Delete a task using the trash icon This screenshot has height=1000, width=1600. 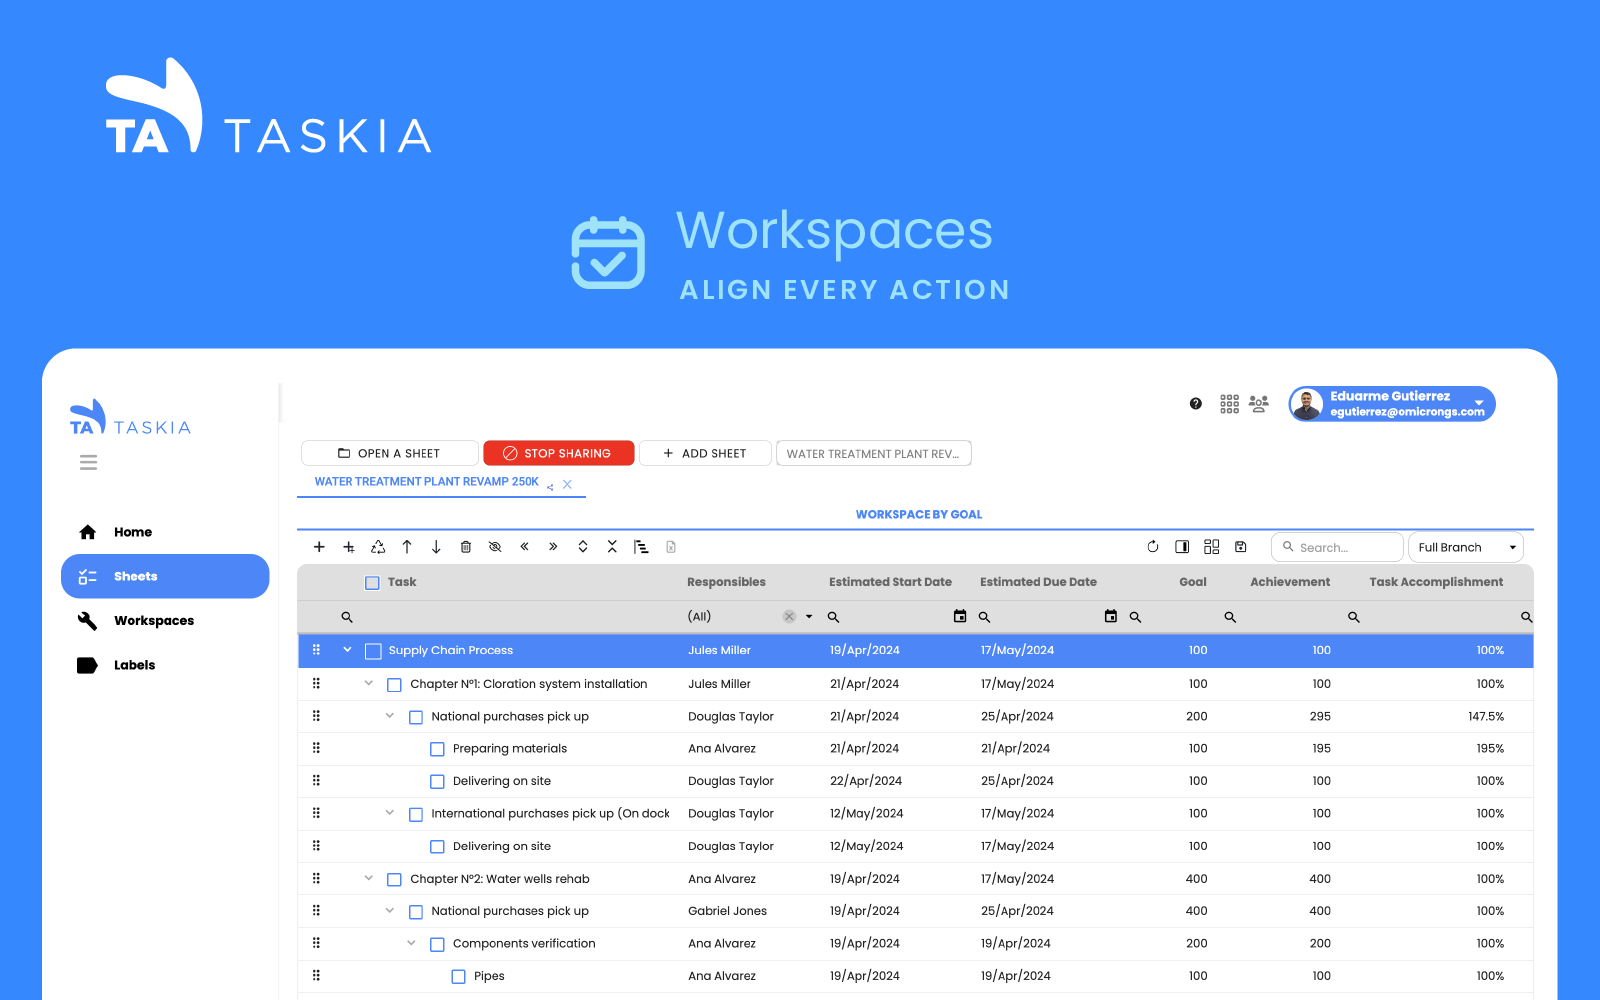click(x=465, y=546)
